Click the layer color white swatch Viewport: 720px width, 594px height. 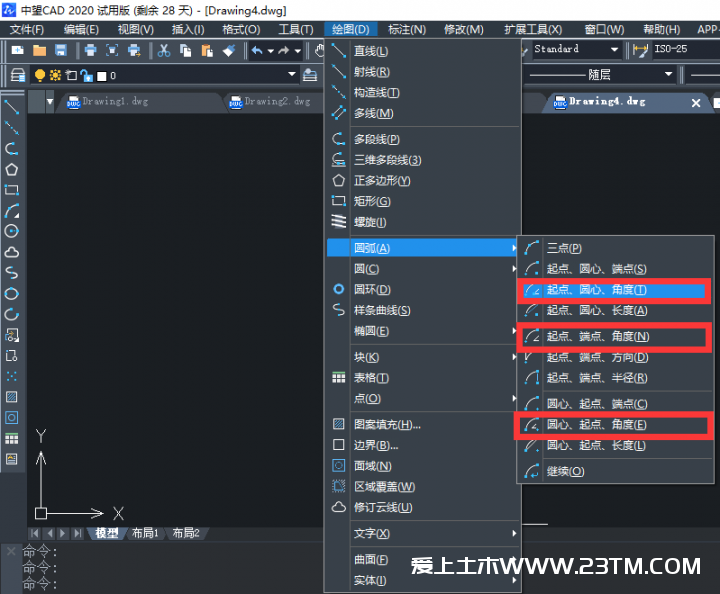[101, 76]
